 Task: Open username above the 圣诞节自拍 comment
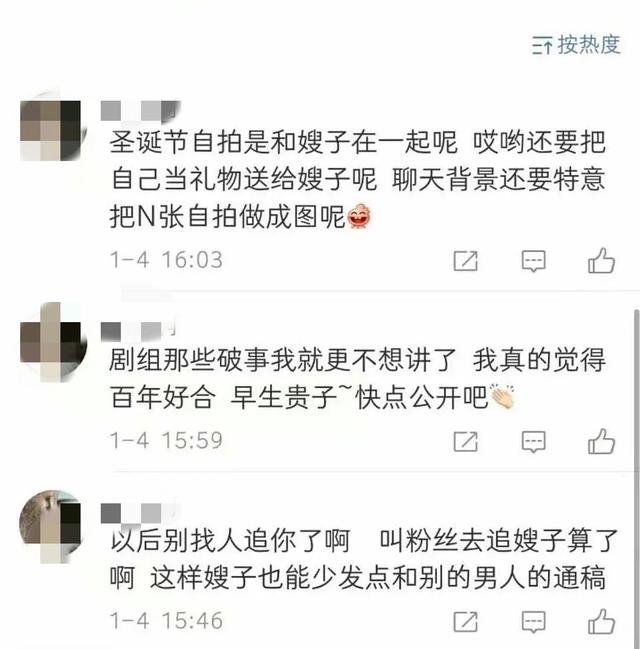coord(140,111)
